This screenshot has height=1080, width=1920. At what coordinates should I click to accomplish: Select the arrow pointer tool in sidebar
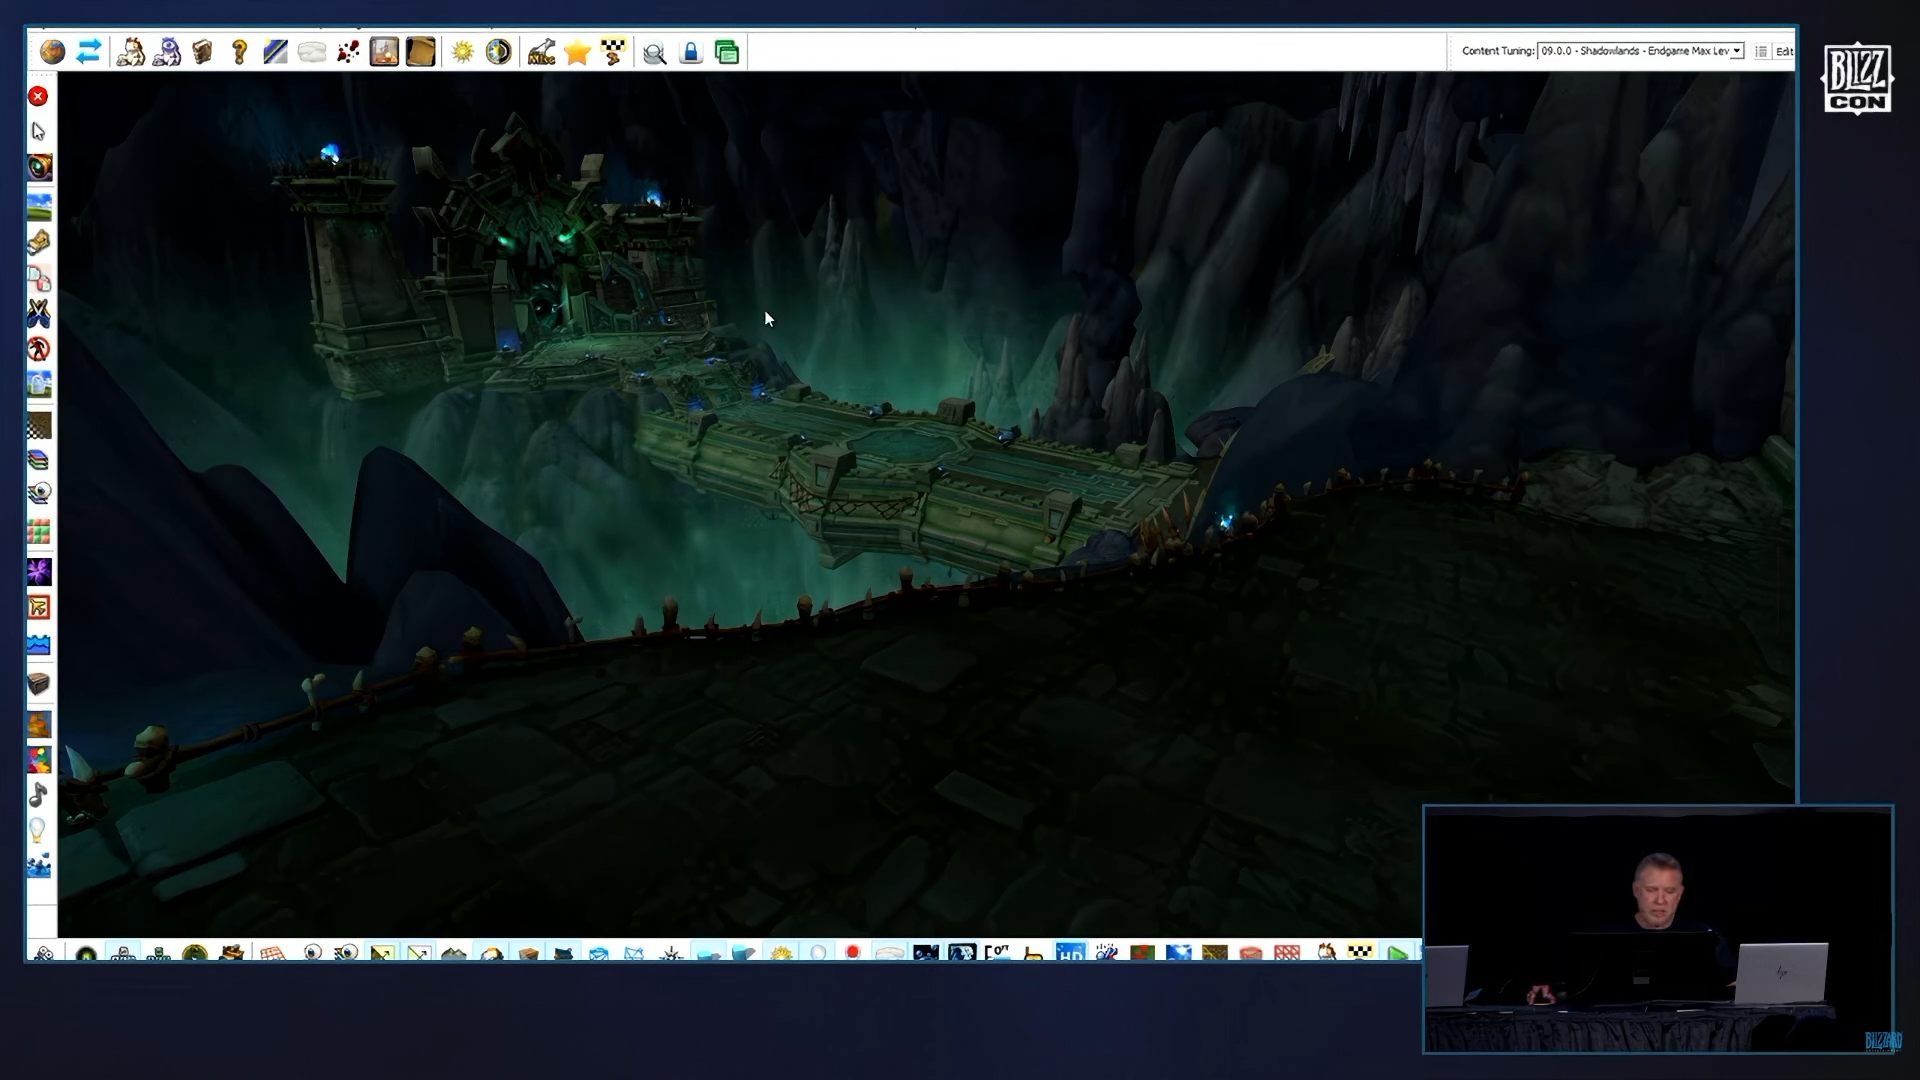point(38,131)
